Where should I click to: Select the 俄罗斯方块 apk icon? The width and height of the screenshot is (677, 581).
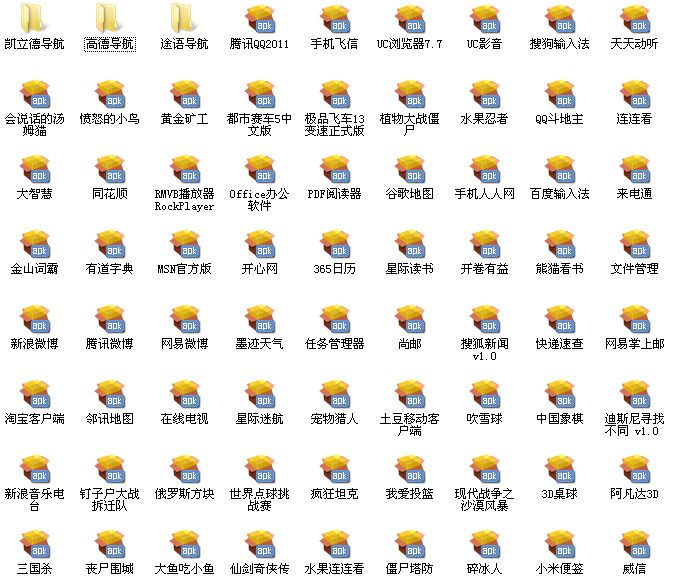coord(185,469)
